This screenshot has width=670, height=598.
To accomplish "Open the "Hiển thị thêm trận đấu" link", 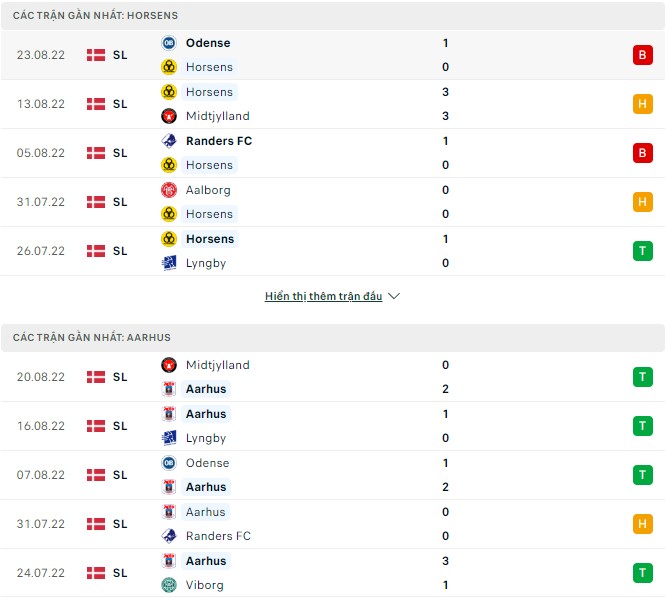I will [322, 297].
